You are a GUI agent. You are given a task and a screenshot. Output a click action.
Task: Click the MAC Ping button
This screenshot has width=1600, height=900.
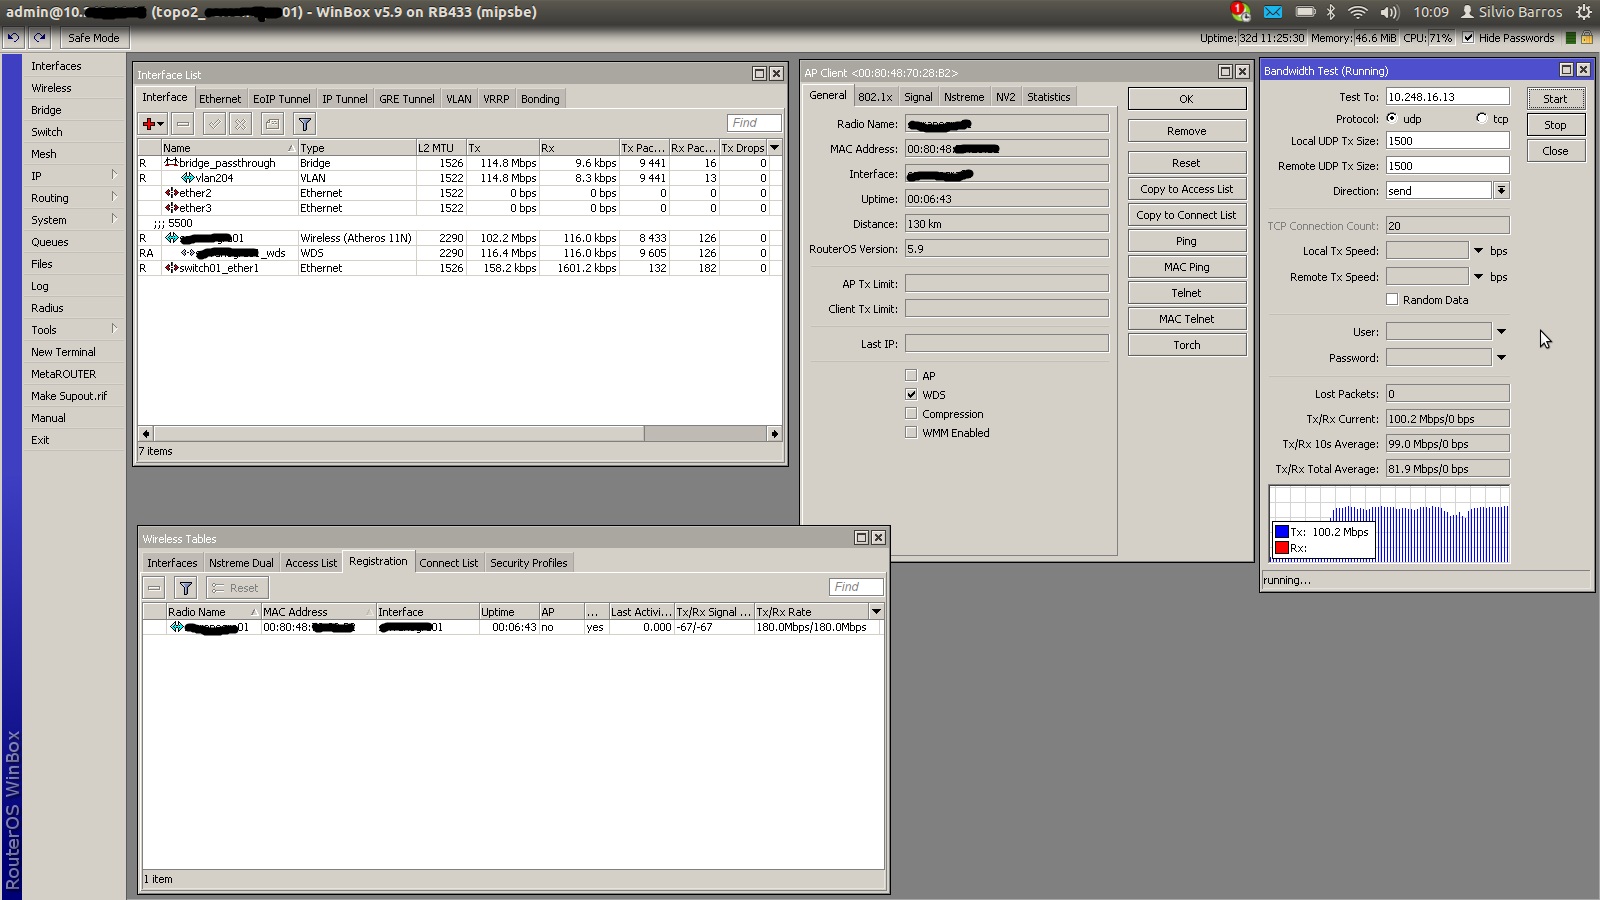click(x=1187, y=267)
